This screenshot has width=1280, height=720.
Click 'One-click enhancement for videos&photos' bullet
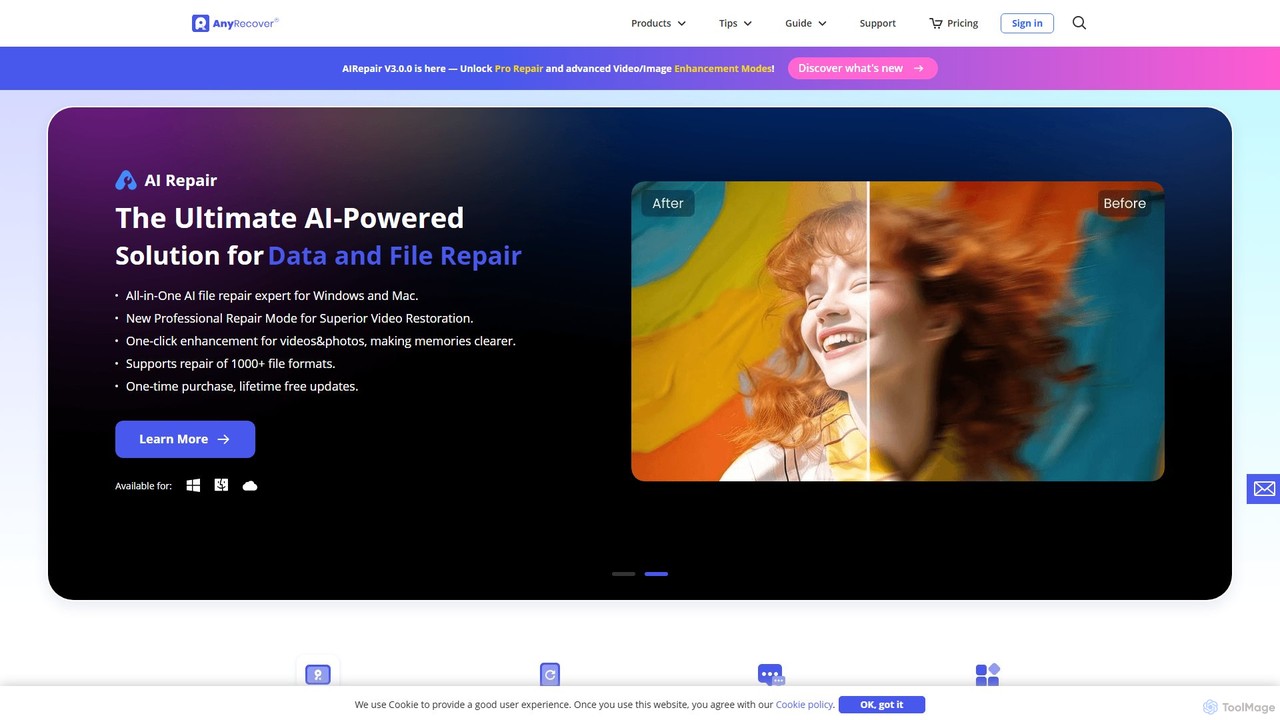pos(321,341)
